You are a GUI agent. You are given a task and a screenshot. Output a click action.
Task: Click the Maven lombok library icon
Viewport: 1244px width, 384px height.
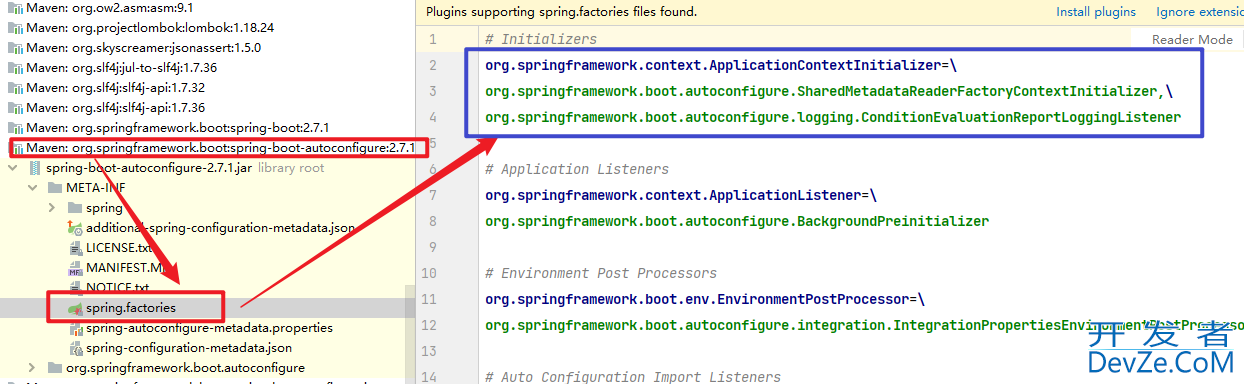point(16,28)
